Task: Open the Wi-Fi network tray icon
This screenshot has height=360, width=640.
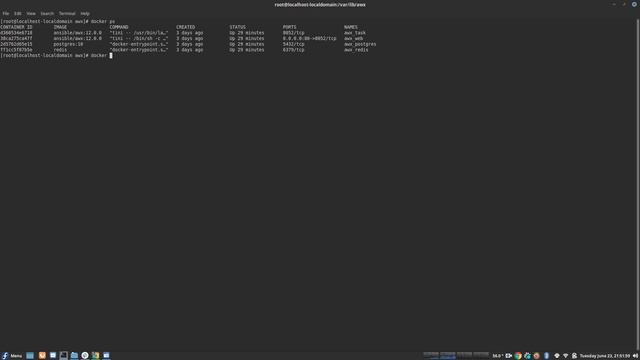Action: pos(566,356)
